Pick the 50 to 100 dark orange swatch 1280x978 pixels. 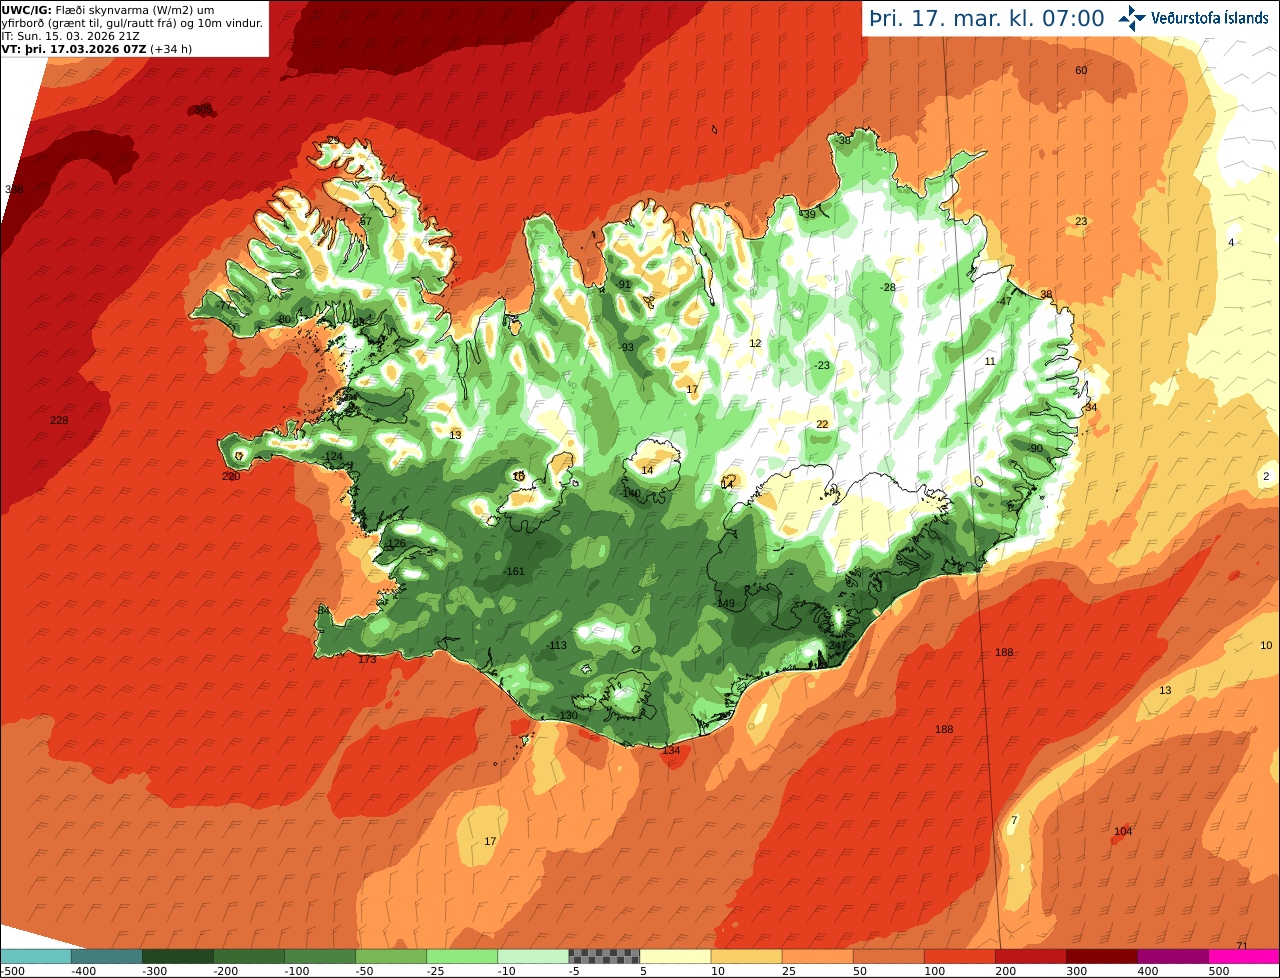[888, 956]
